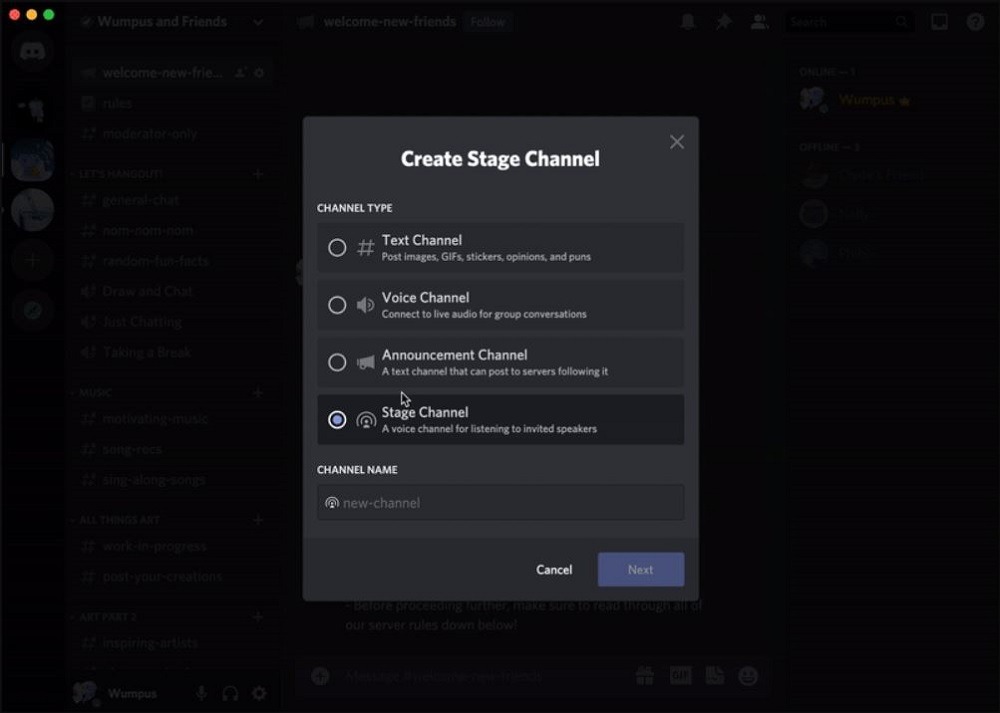Click the notification bell icon

coord(688,21)
